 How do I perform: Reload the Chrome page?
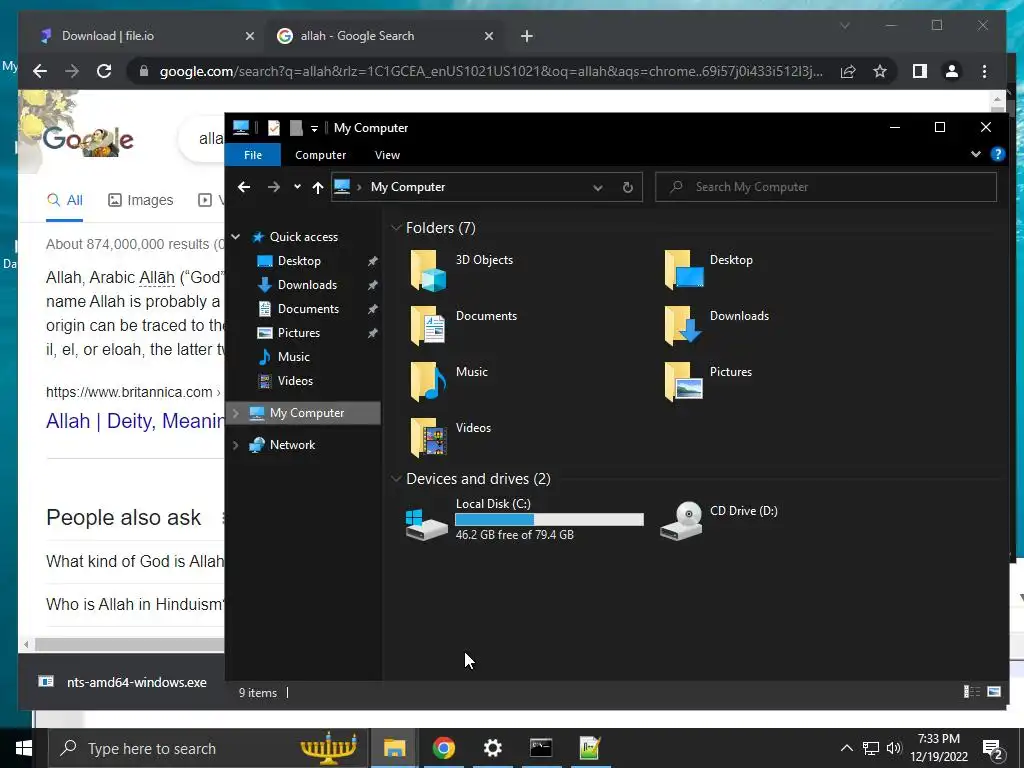(x=104, y=71)
